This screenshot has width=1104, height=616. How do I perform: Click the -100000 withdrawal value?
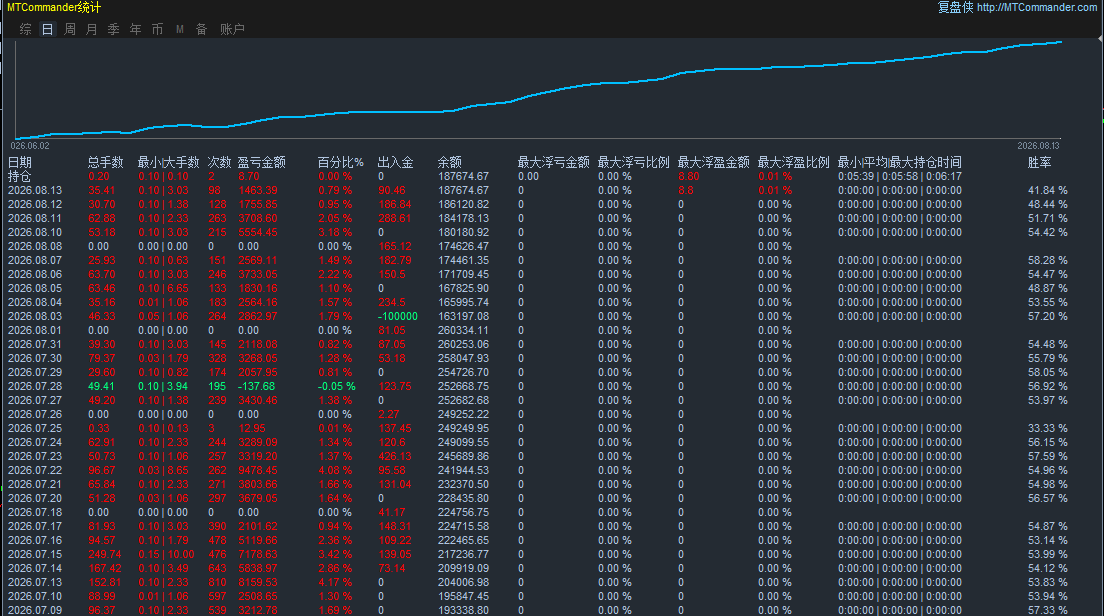(398, 316)
